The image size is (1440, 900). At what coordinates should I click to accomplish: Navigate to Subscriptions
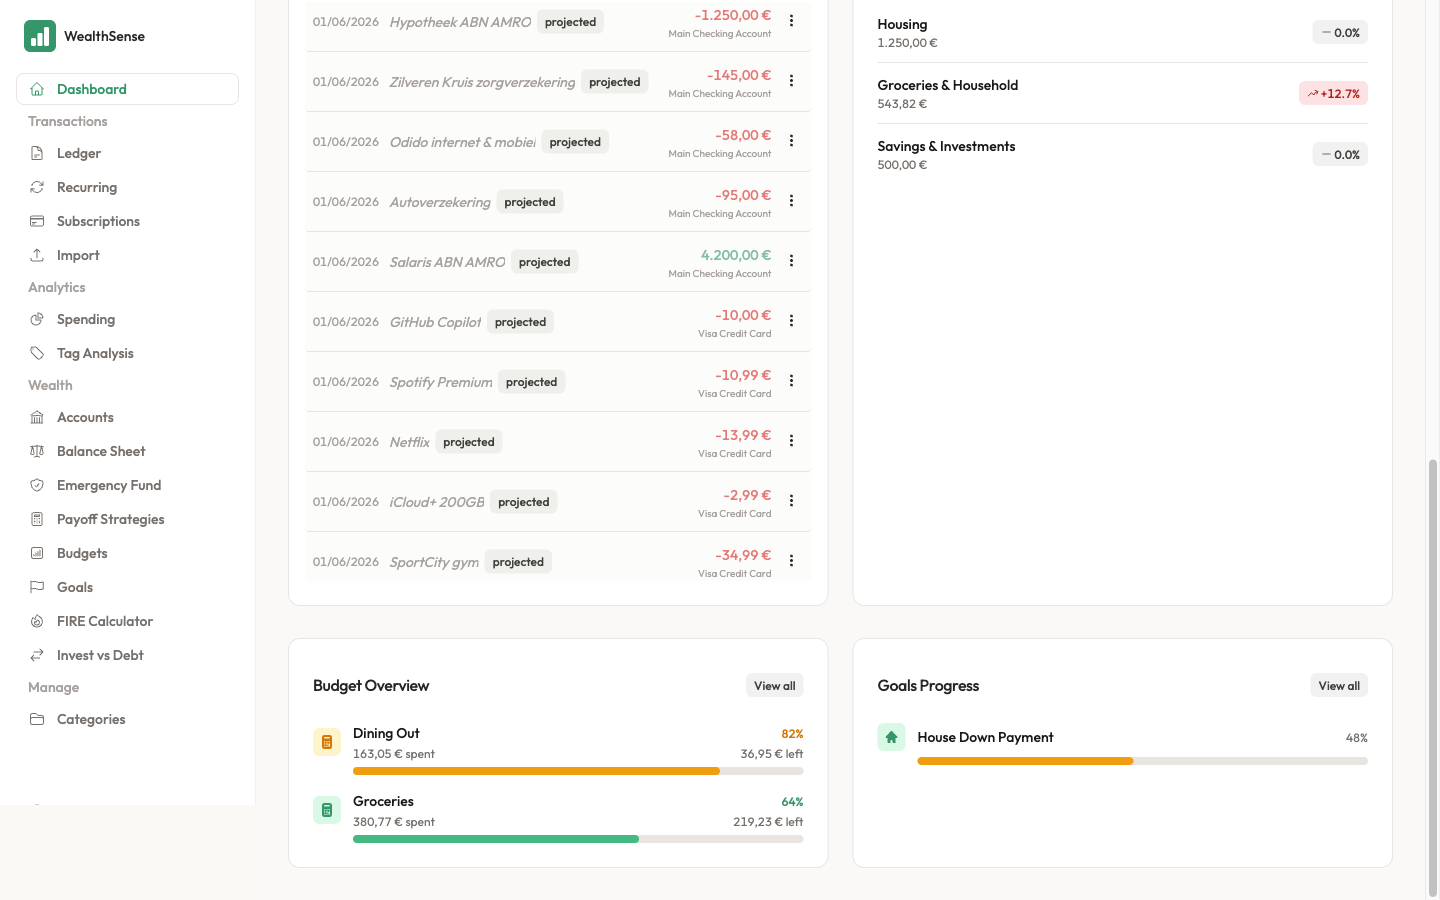(127, 221)
